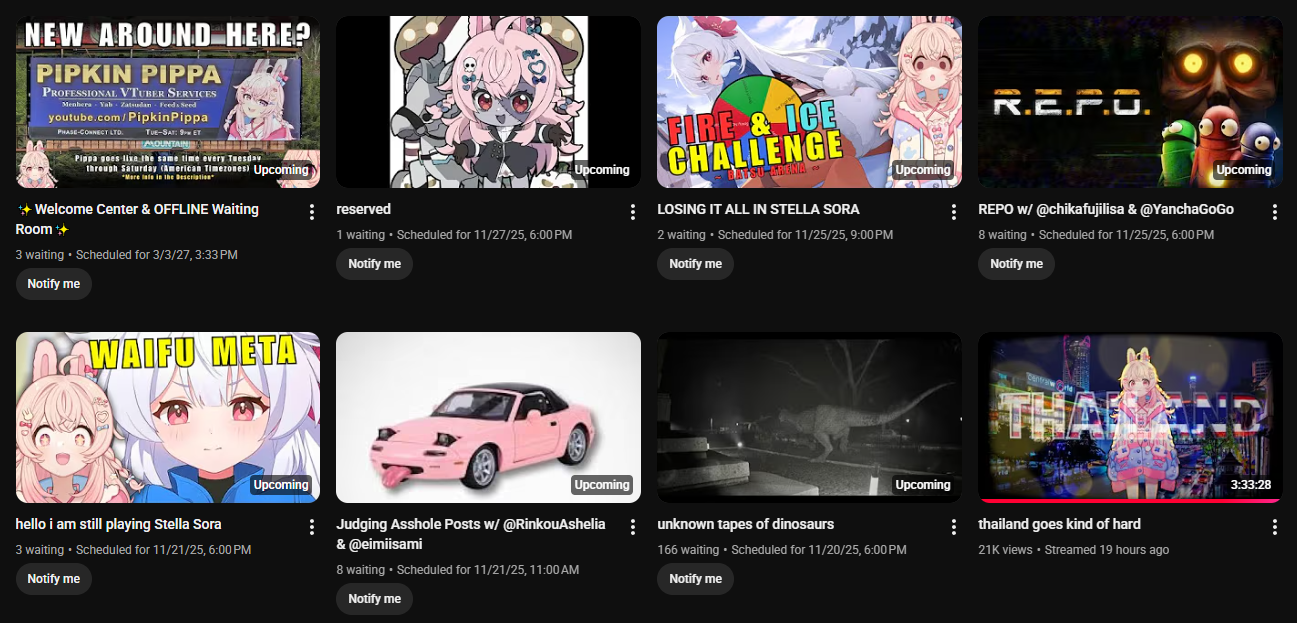Open three-dot menu for dinosaurs stream
This screenshot has height=623, width=1297.
coord(954,527)
